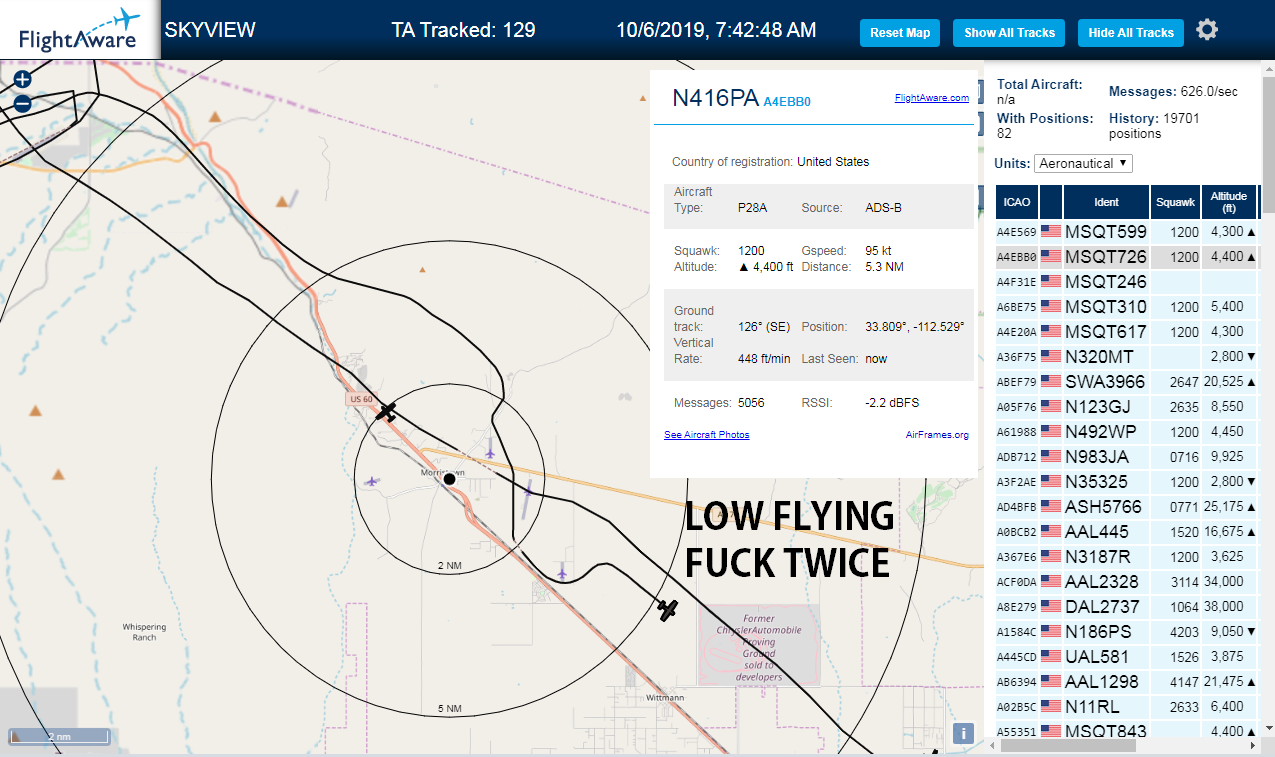Click the US flag icon in the AAL445 row

point(1050,531)
